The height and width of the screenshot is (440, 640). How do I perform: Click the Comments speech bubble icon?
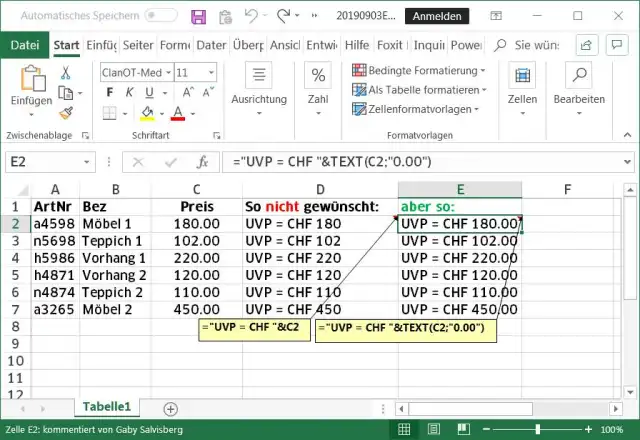(x=617, y=45)
